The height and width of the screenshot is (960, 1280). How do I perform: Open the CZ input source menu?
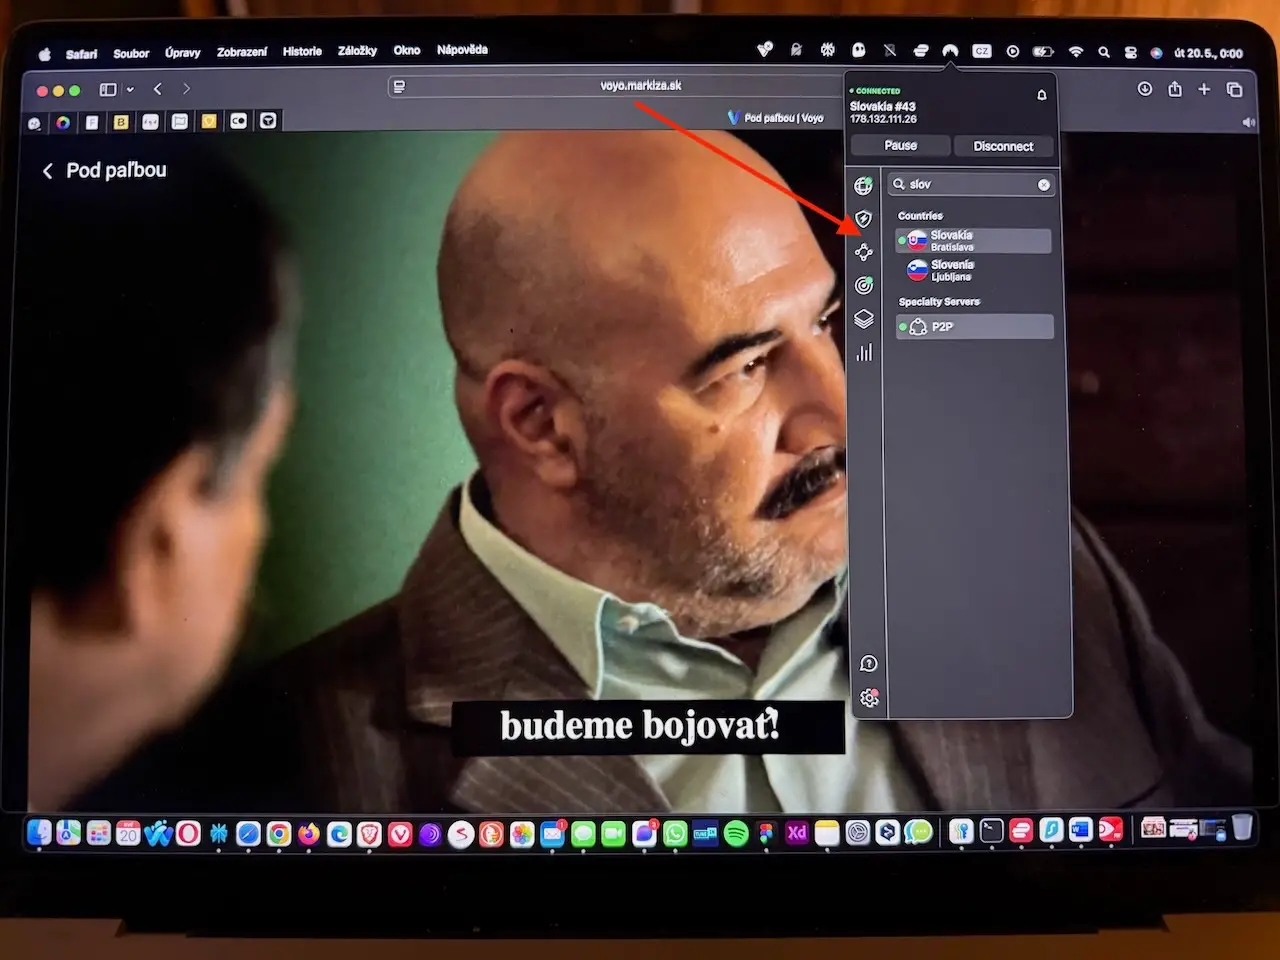(982, 51)
